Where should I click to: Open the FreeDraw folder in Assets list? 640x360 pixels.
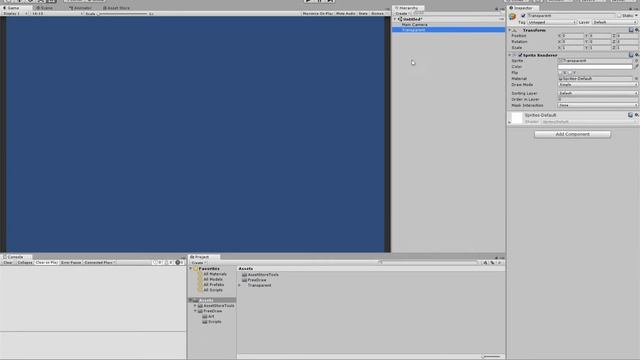pos(254,280)
